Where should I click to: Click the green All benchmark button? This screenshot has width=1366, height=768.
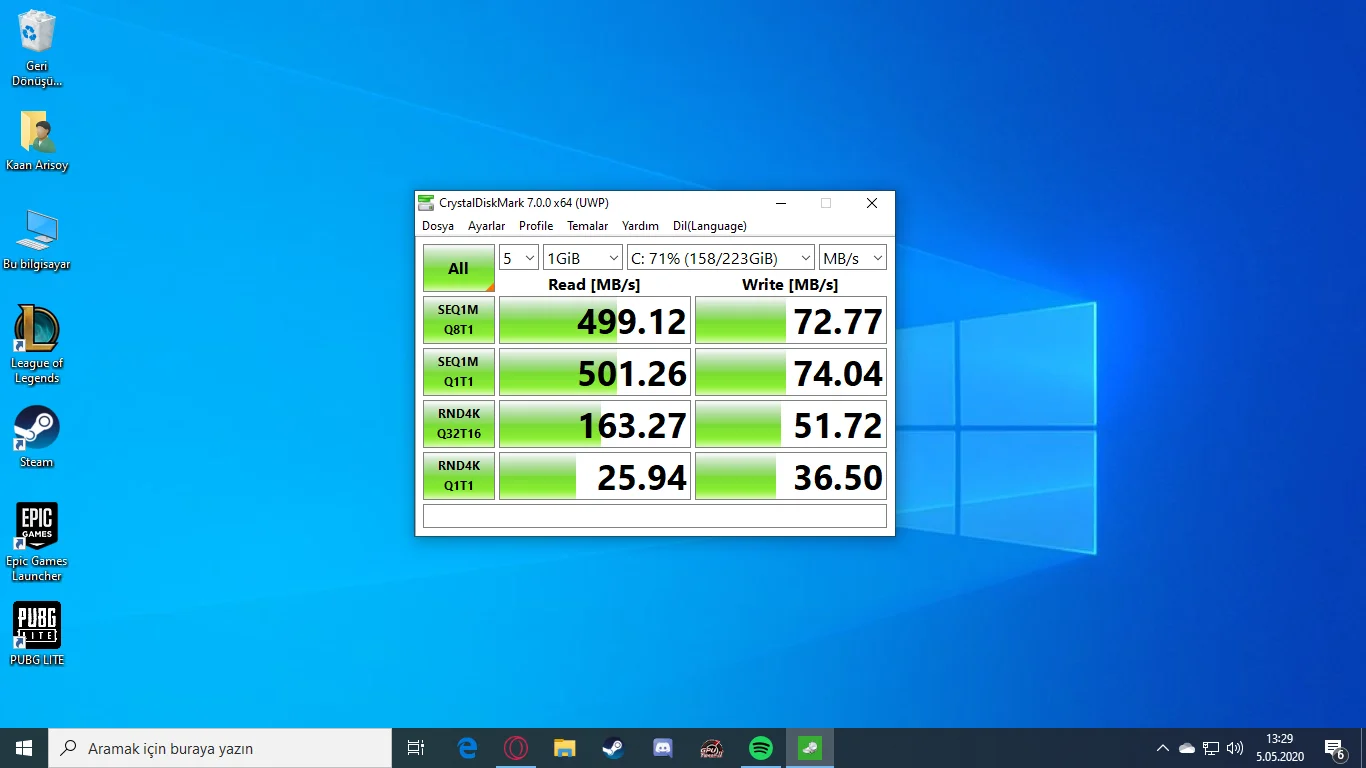tap(458, 268)
